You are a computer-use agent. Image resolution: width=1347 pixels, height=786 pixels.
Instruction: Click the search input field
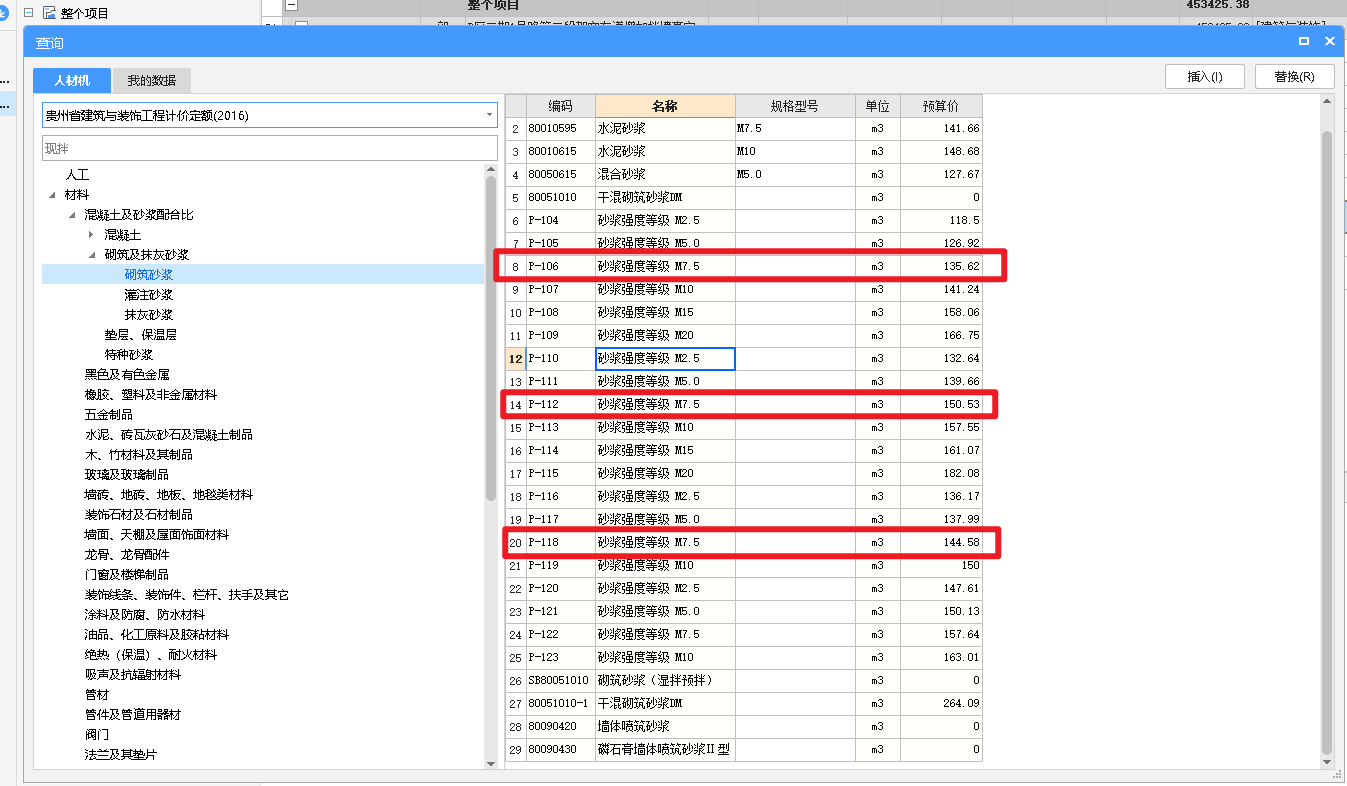(270, 148)
